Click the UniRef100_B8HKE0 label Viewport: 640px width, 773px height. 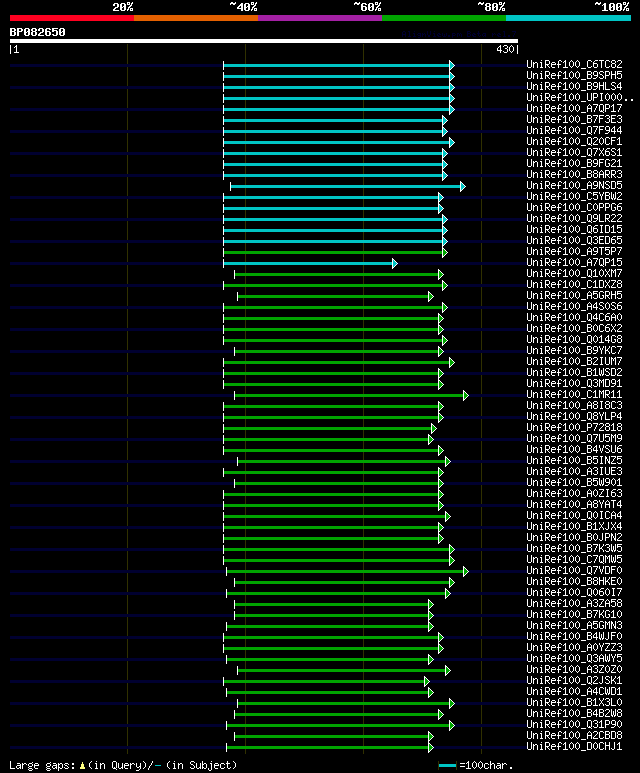click(574, 582)
